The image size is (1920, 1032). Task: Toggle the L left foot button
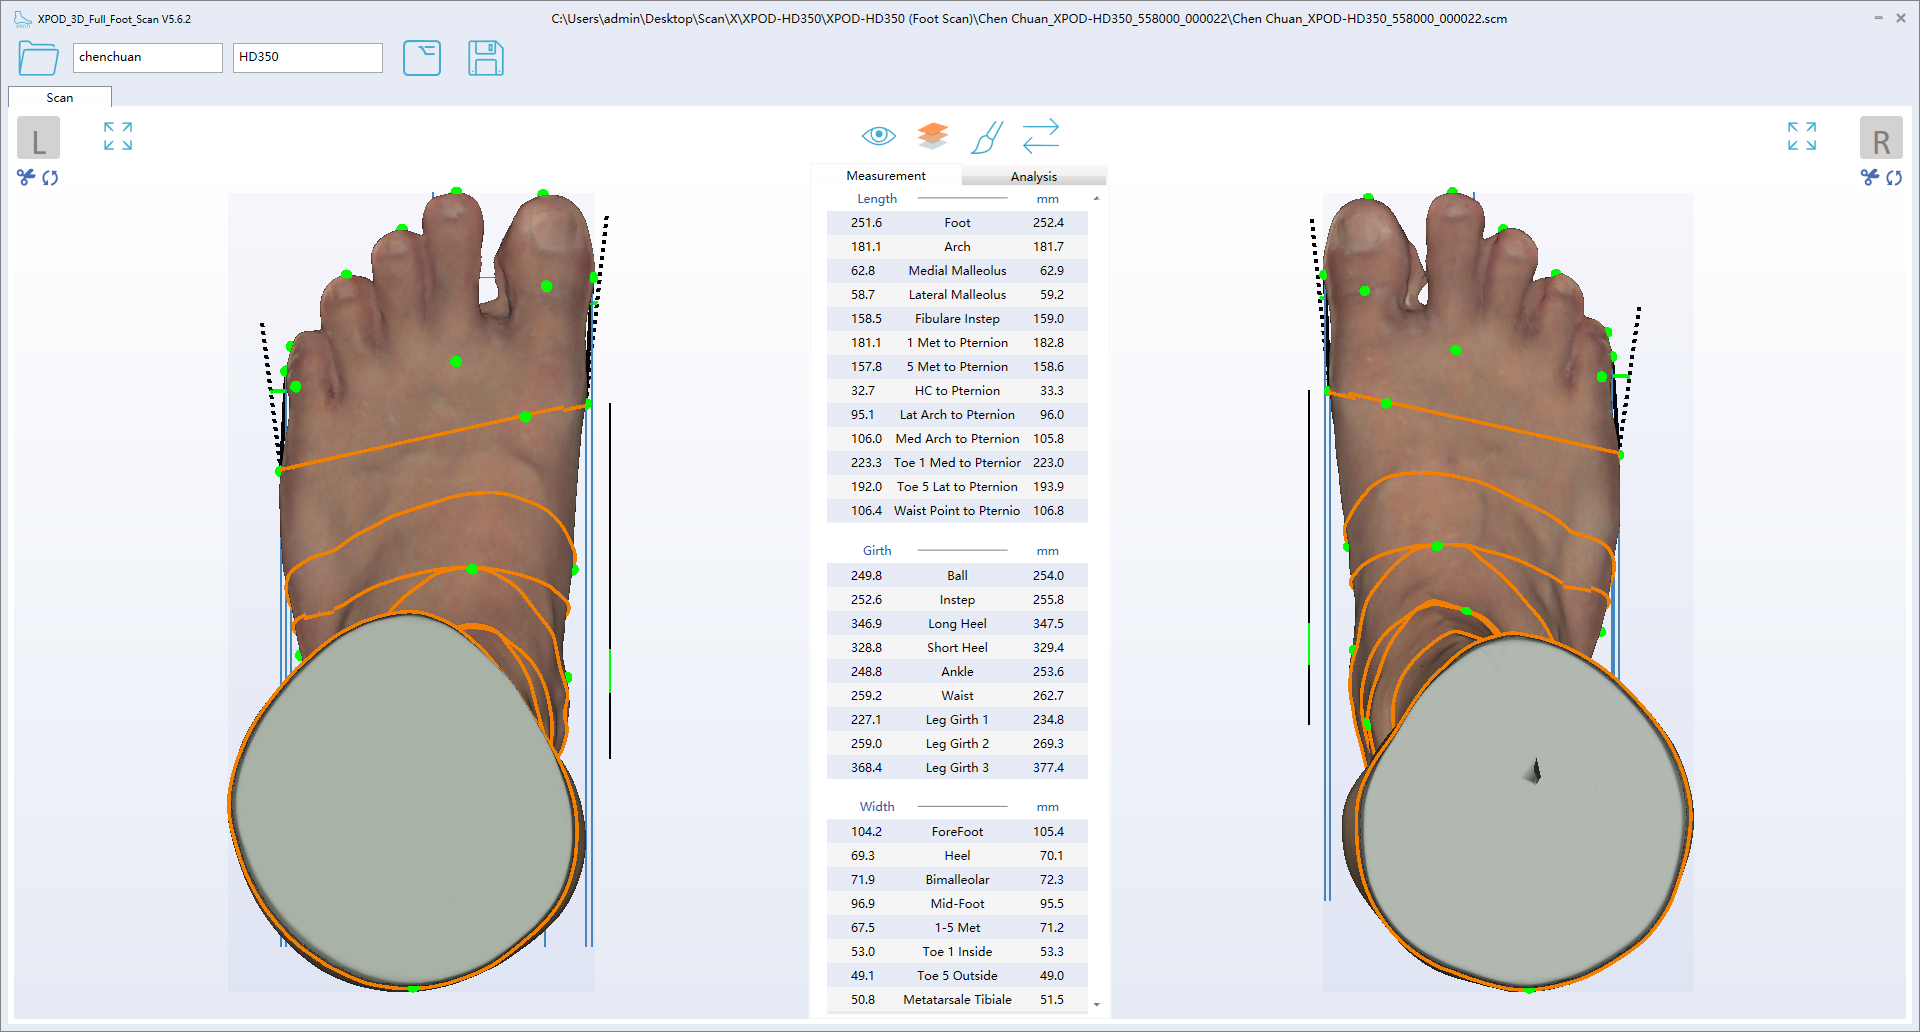click(38, 138)
